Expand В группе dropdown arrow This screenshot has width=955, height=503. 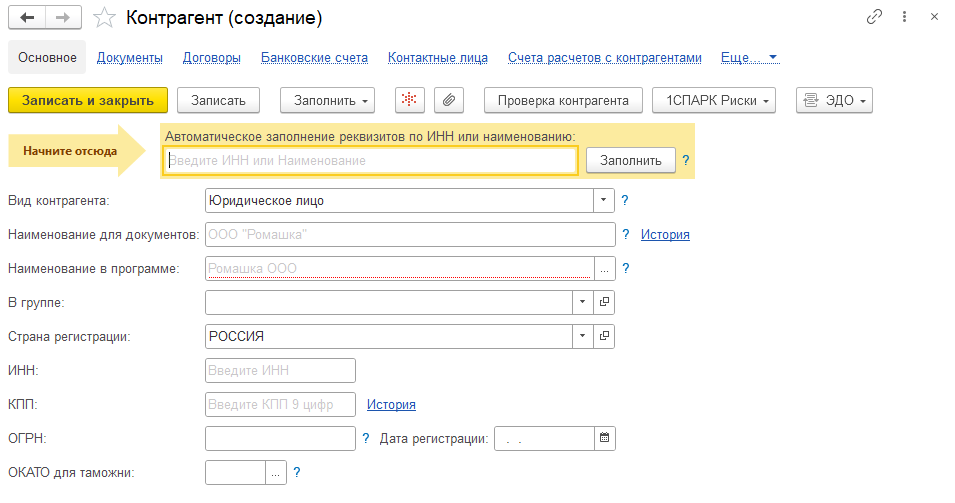pyautogui.click(x=583, y=302)
